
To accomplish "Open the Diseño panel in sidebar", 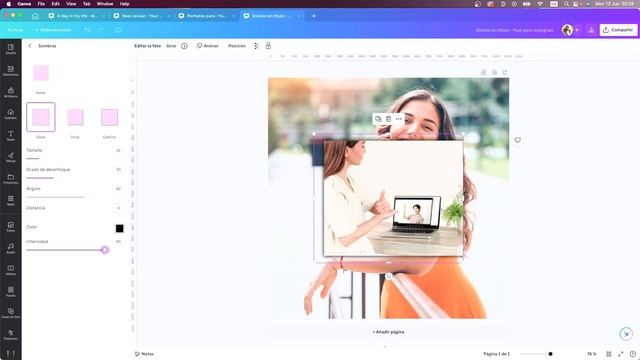I will [11, 49].
